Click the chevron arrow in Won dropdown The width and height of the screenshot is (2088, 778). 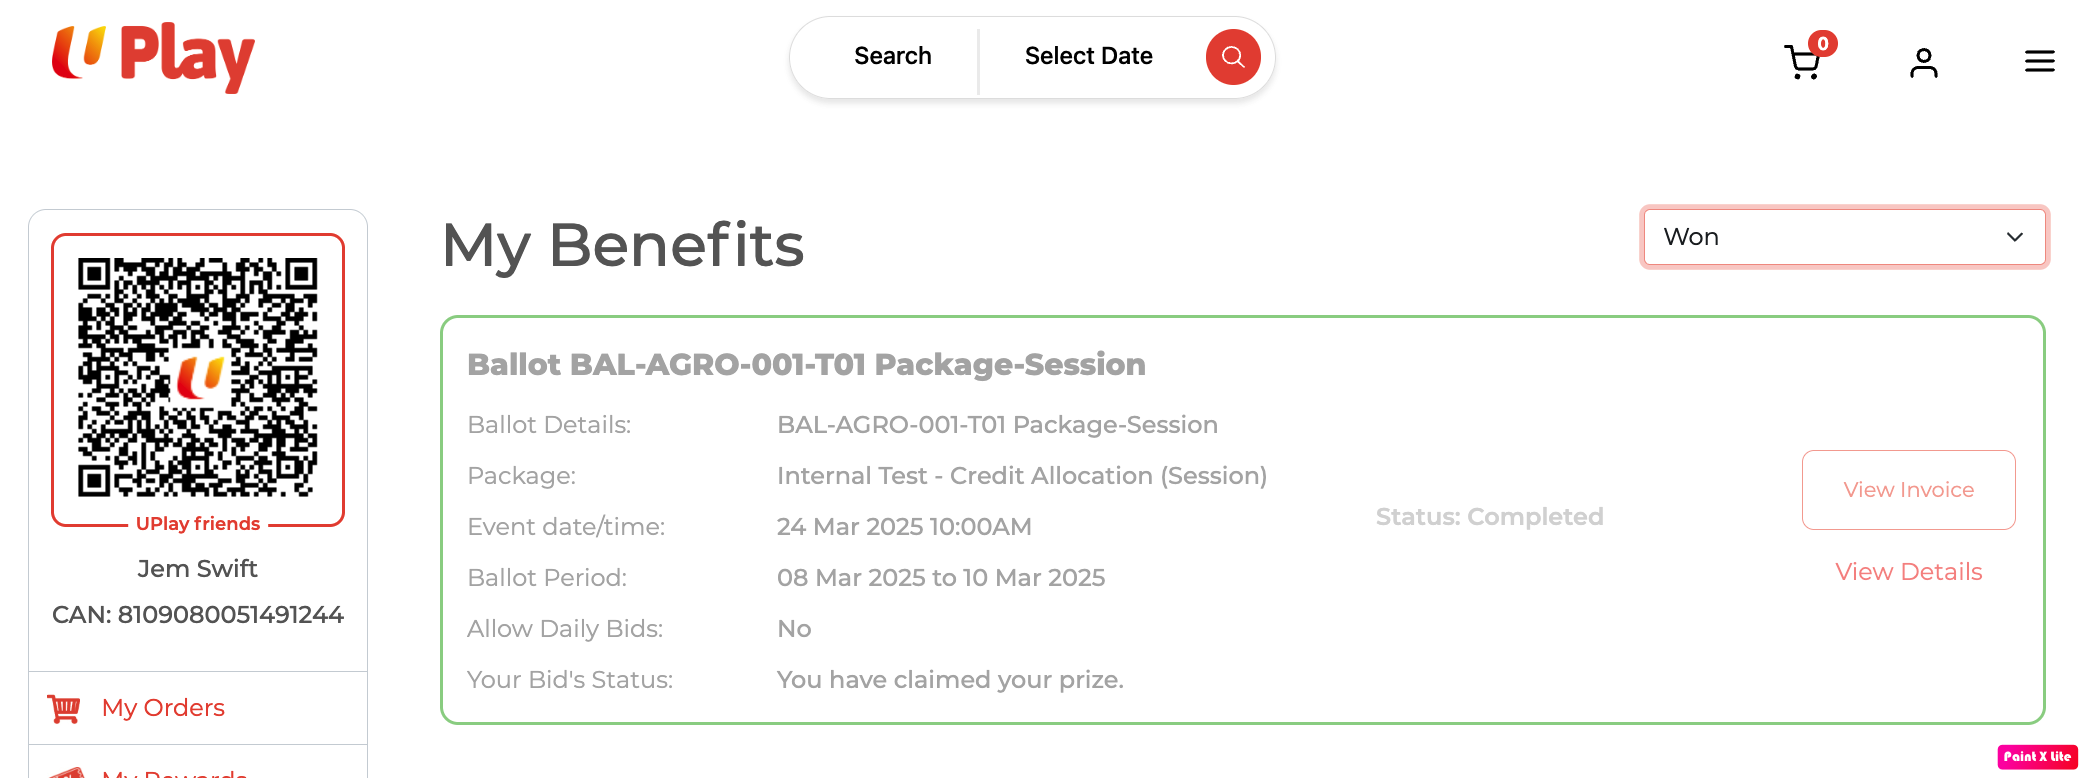click(2014, 237)
